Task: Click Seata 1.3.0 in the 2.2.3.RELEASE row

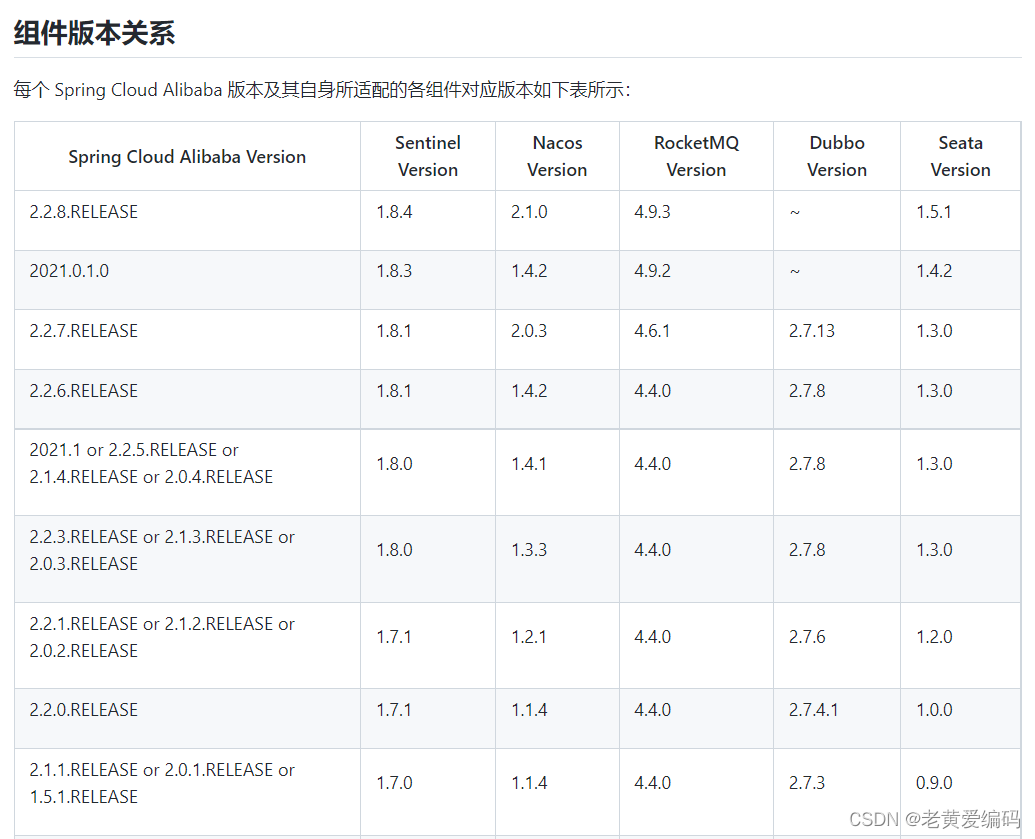Action: tap(934, 550)
